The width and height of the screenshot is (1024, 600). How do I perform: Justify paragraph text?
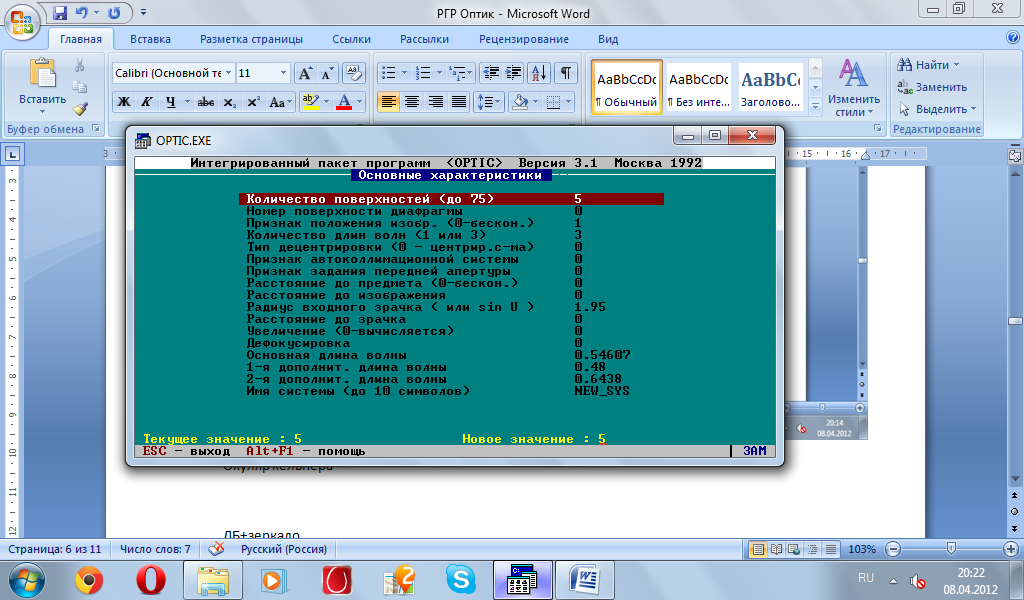459,102
